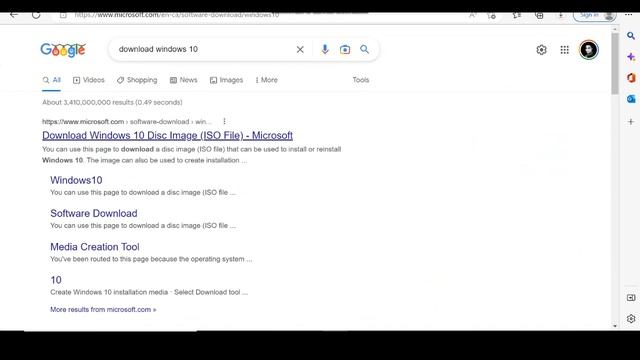Open the Edge three-dots menu
The height and width of the screenshot is (360, 640).
[x=629, y=15]
